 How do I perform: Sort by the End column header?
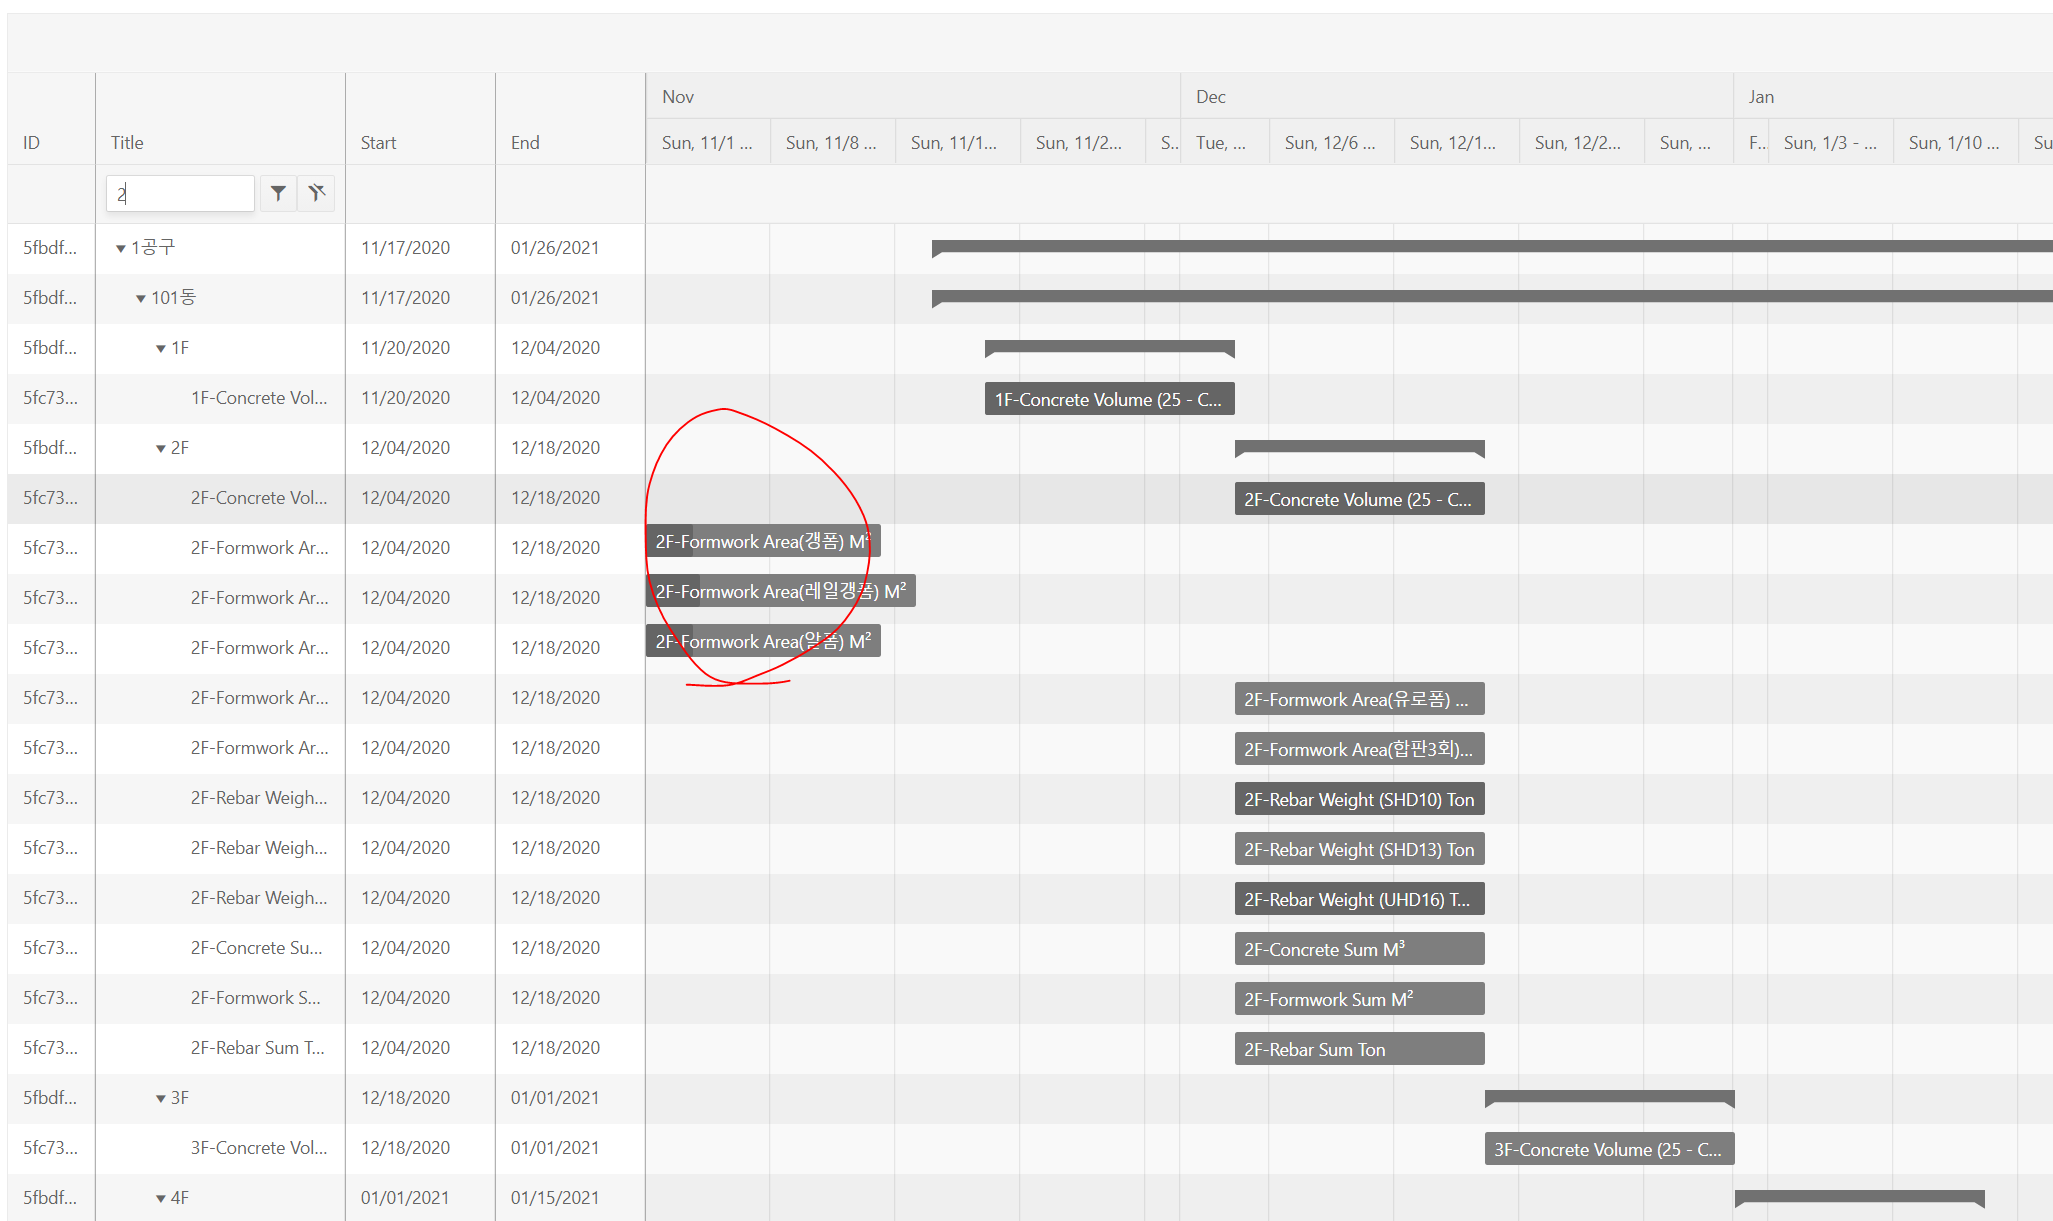pos(525,143)
